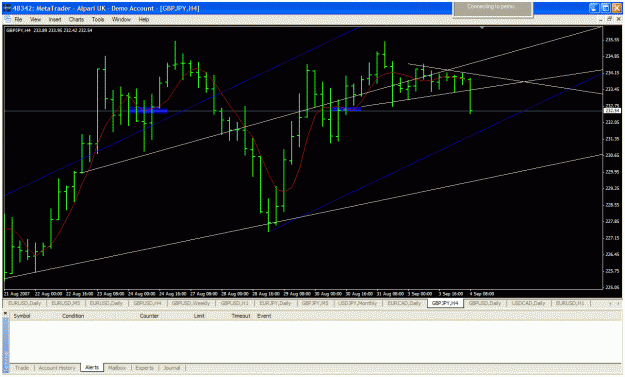Screen dimensions: 625x377
Task: Switch to the GBPUSD,Weekly chart tab
Action: 191,303
